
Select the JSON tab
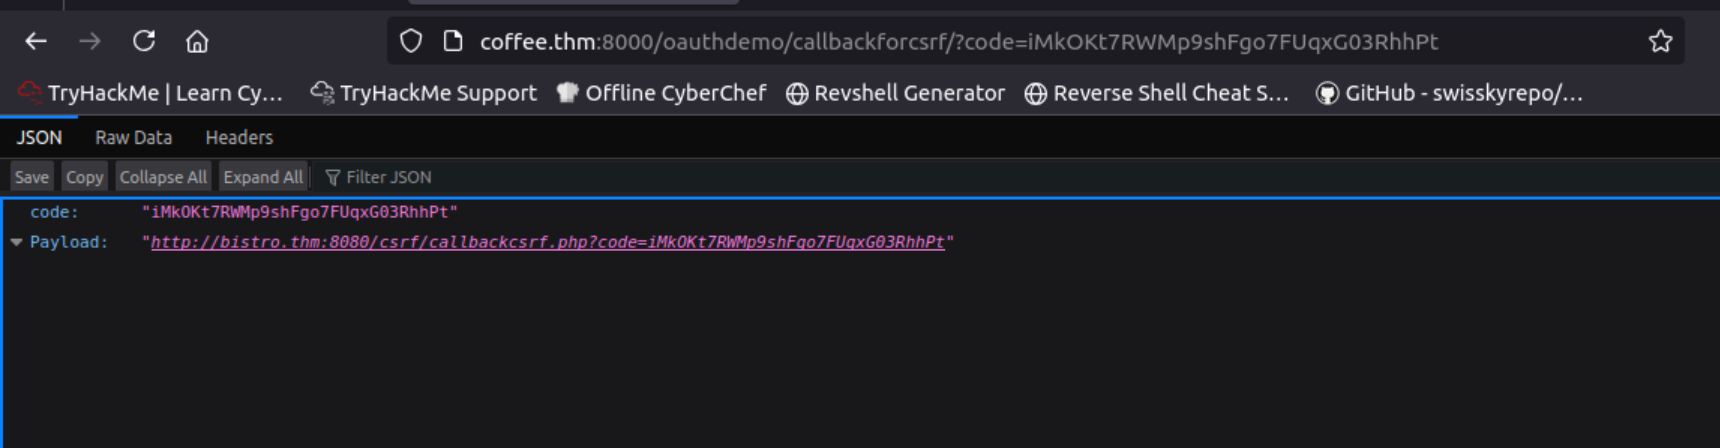(x=39, y=138)
